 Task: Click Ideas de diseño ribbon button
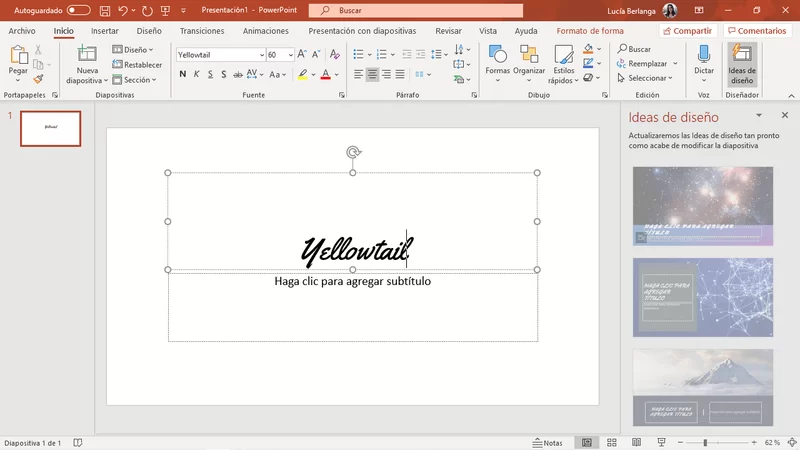[x=742, y=64]
